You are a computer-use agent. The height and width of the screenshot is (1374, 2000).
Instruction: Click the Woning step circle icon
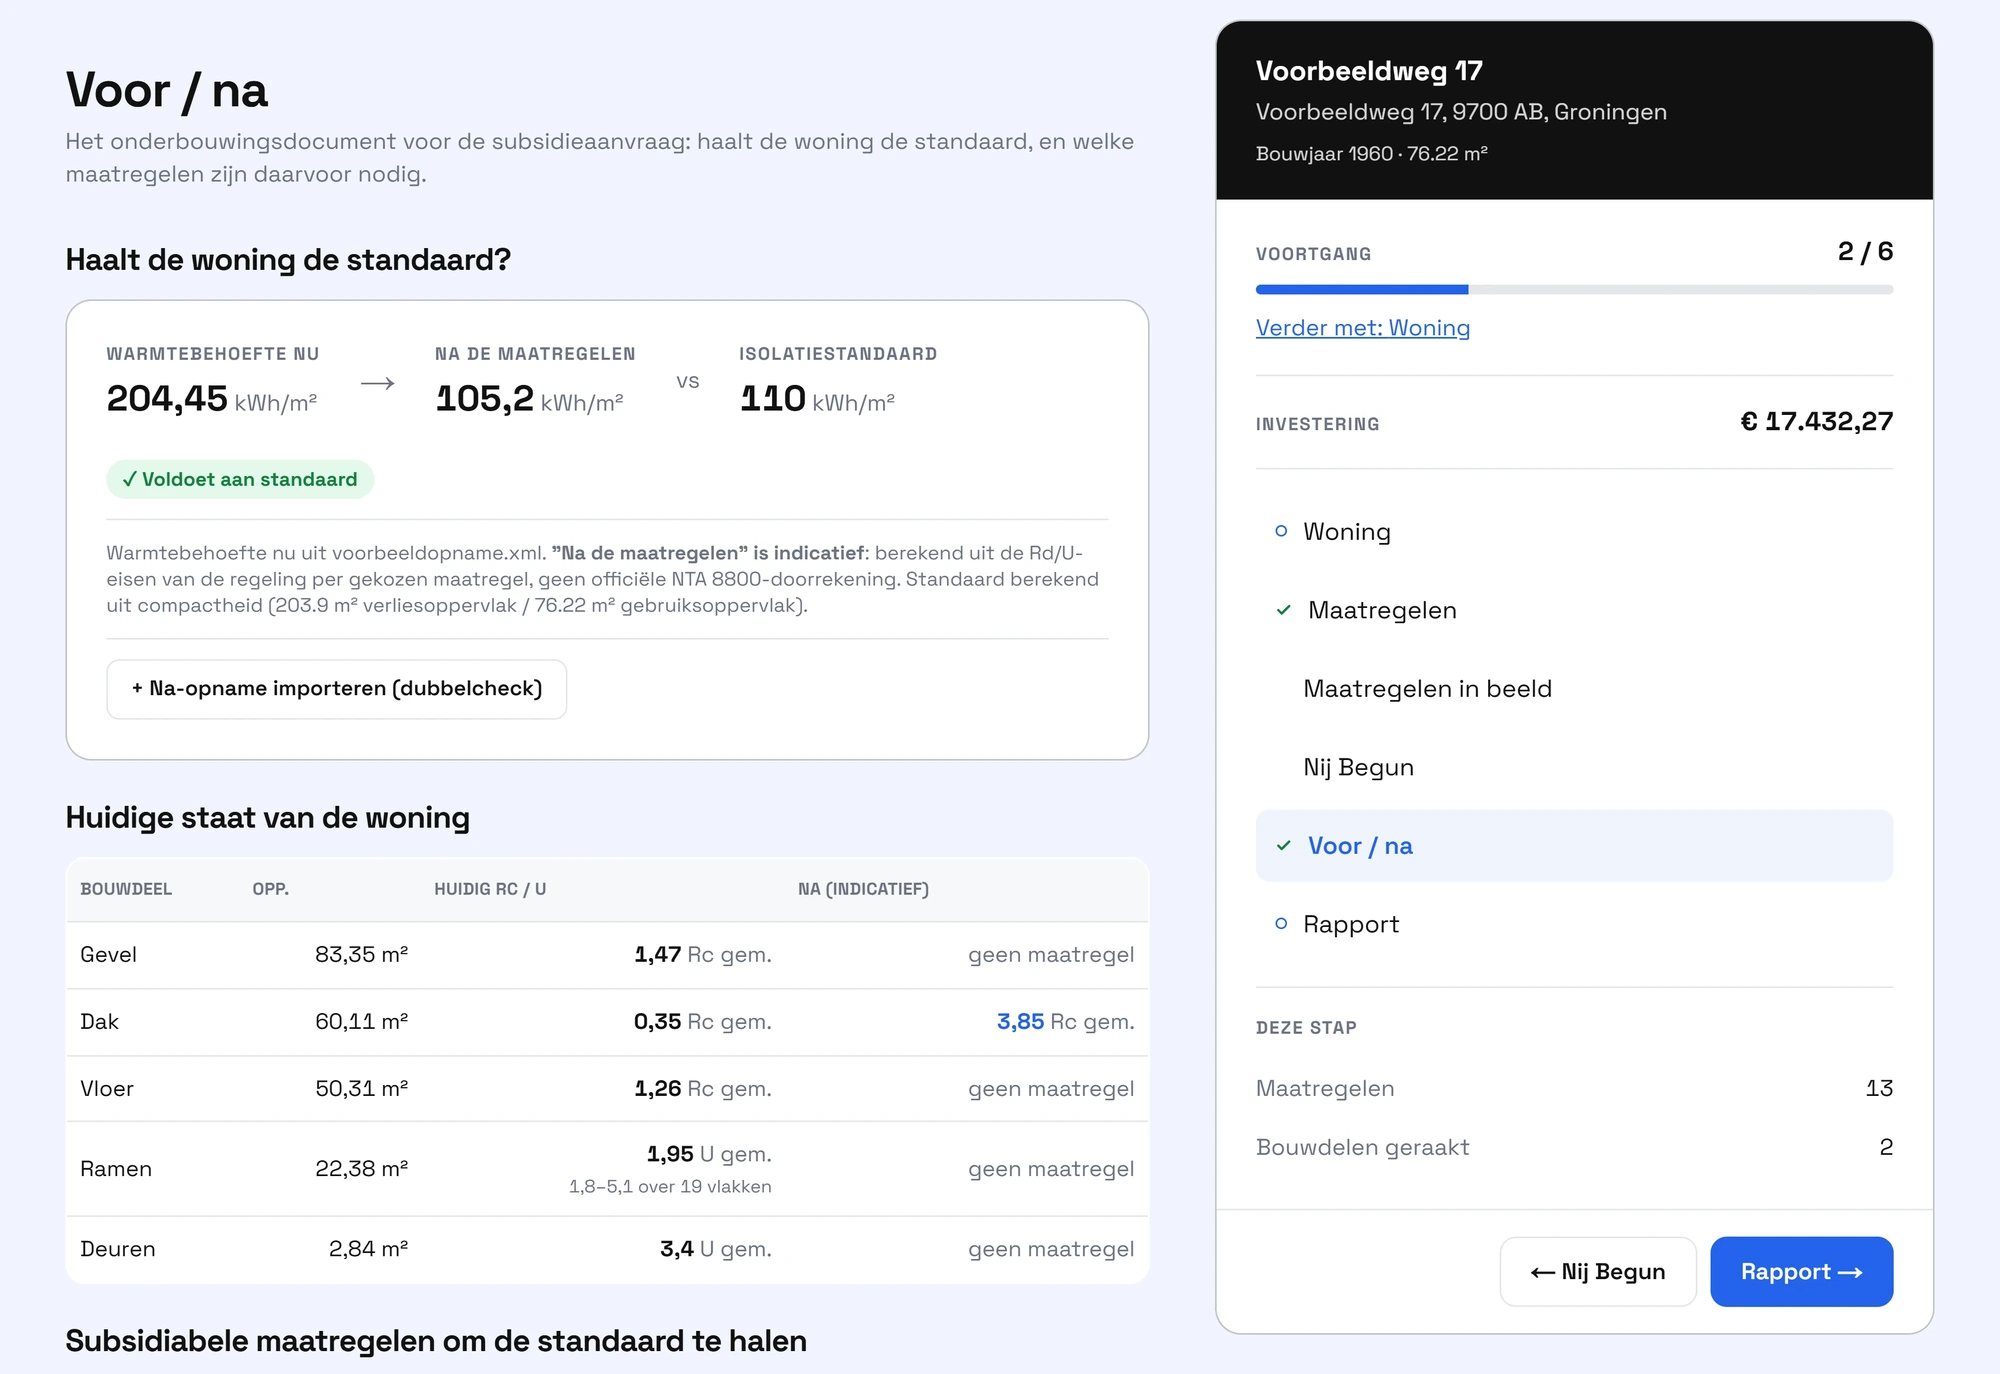click(x=1281, y=531)
